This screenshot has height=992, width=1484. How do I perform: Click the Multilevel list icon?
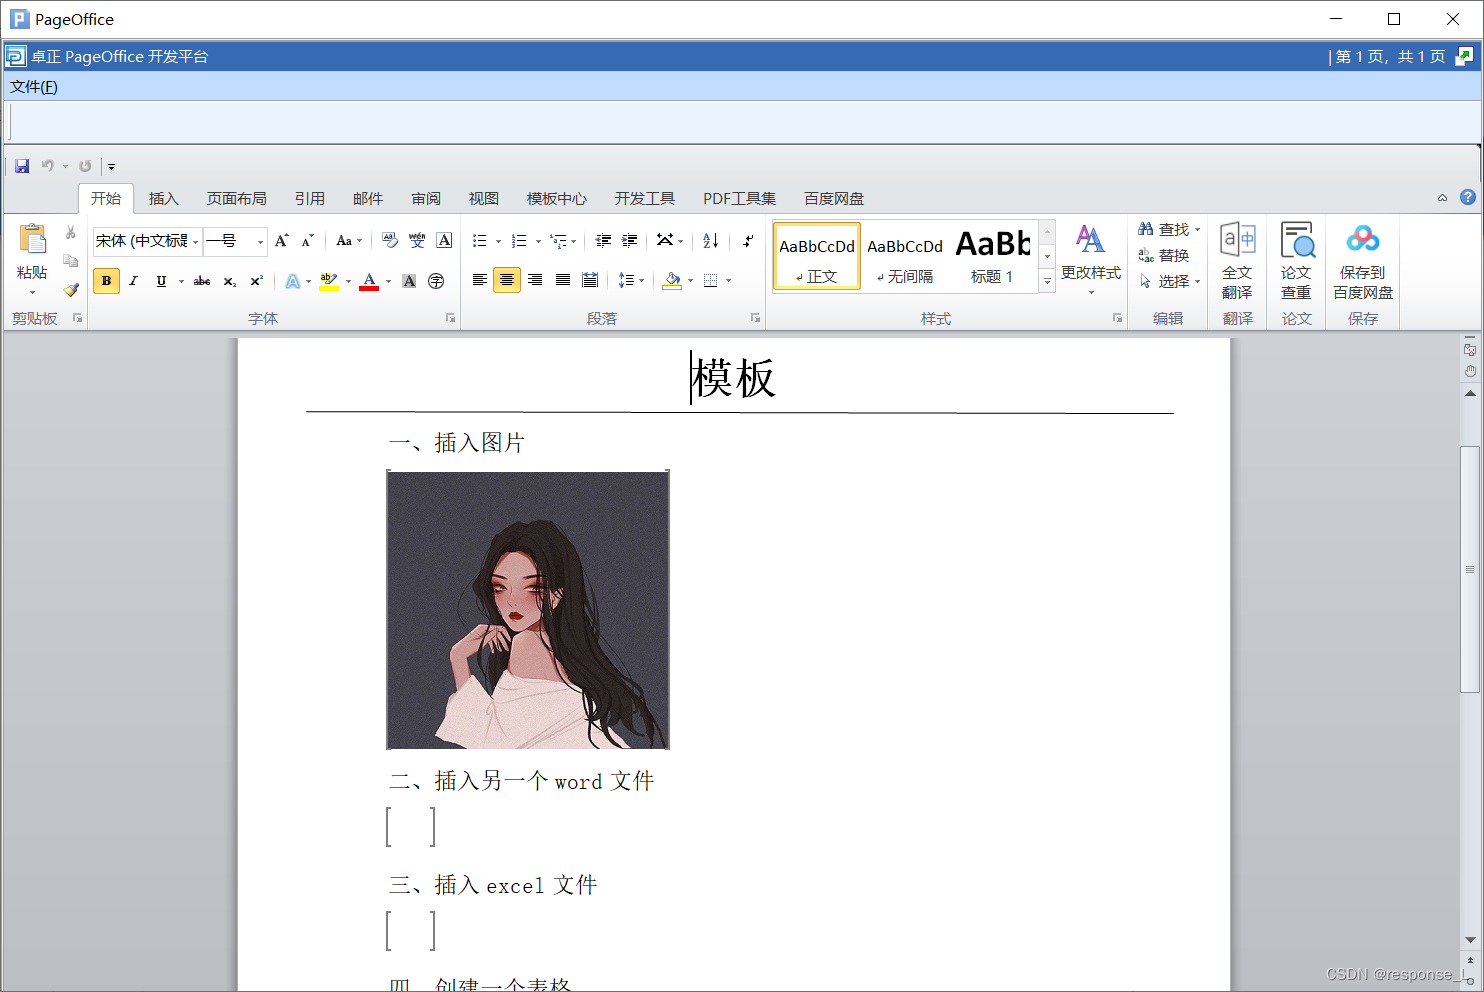559,241
